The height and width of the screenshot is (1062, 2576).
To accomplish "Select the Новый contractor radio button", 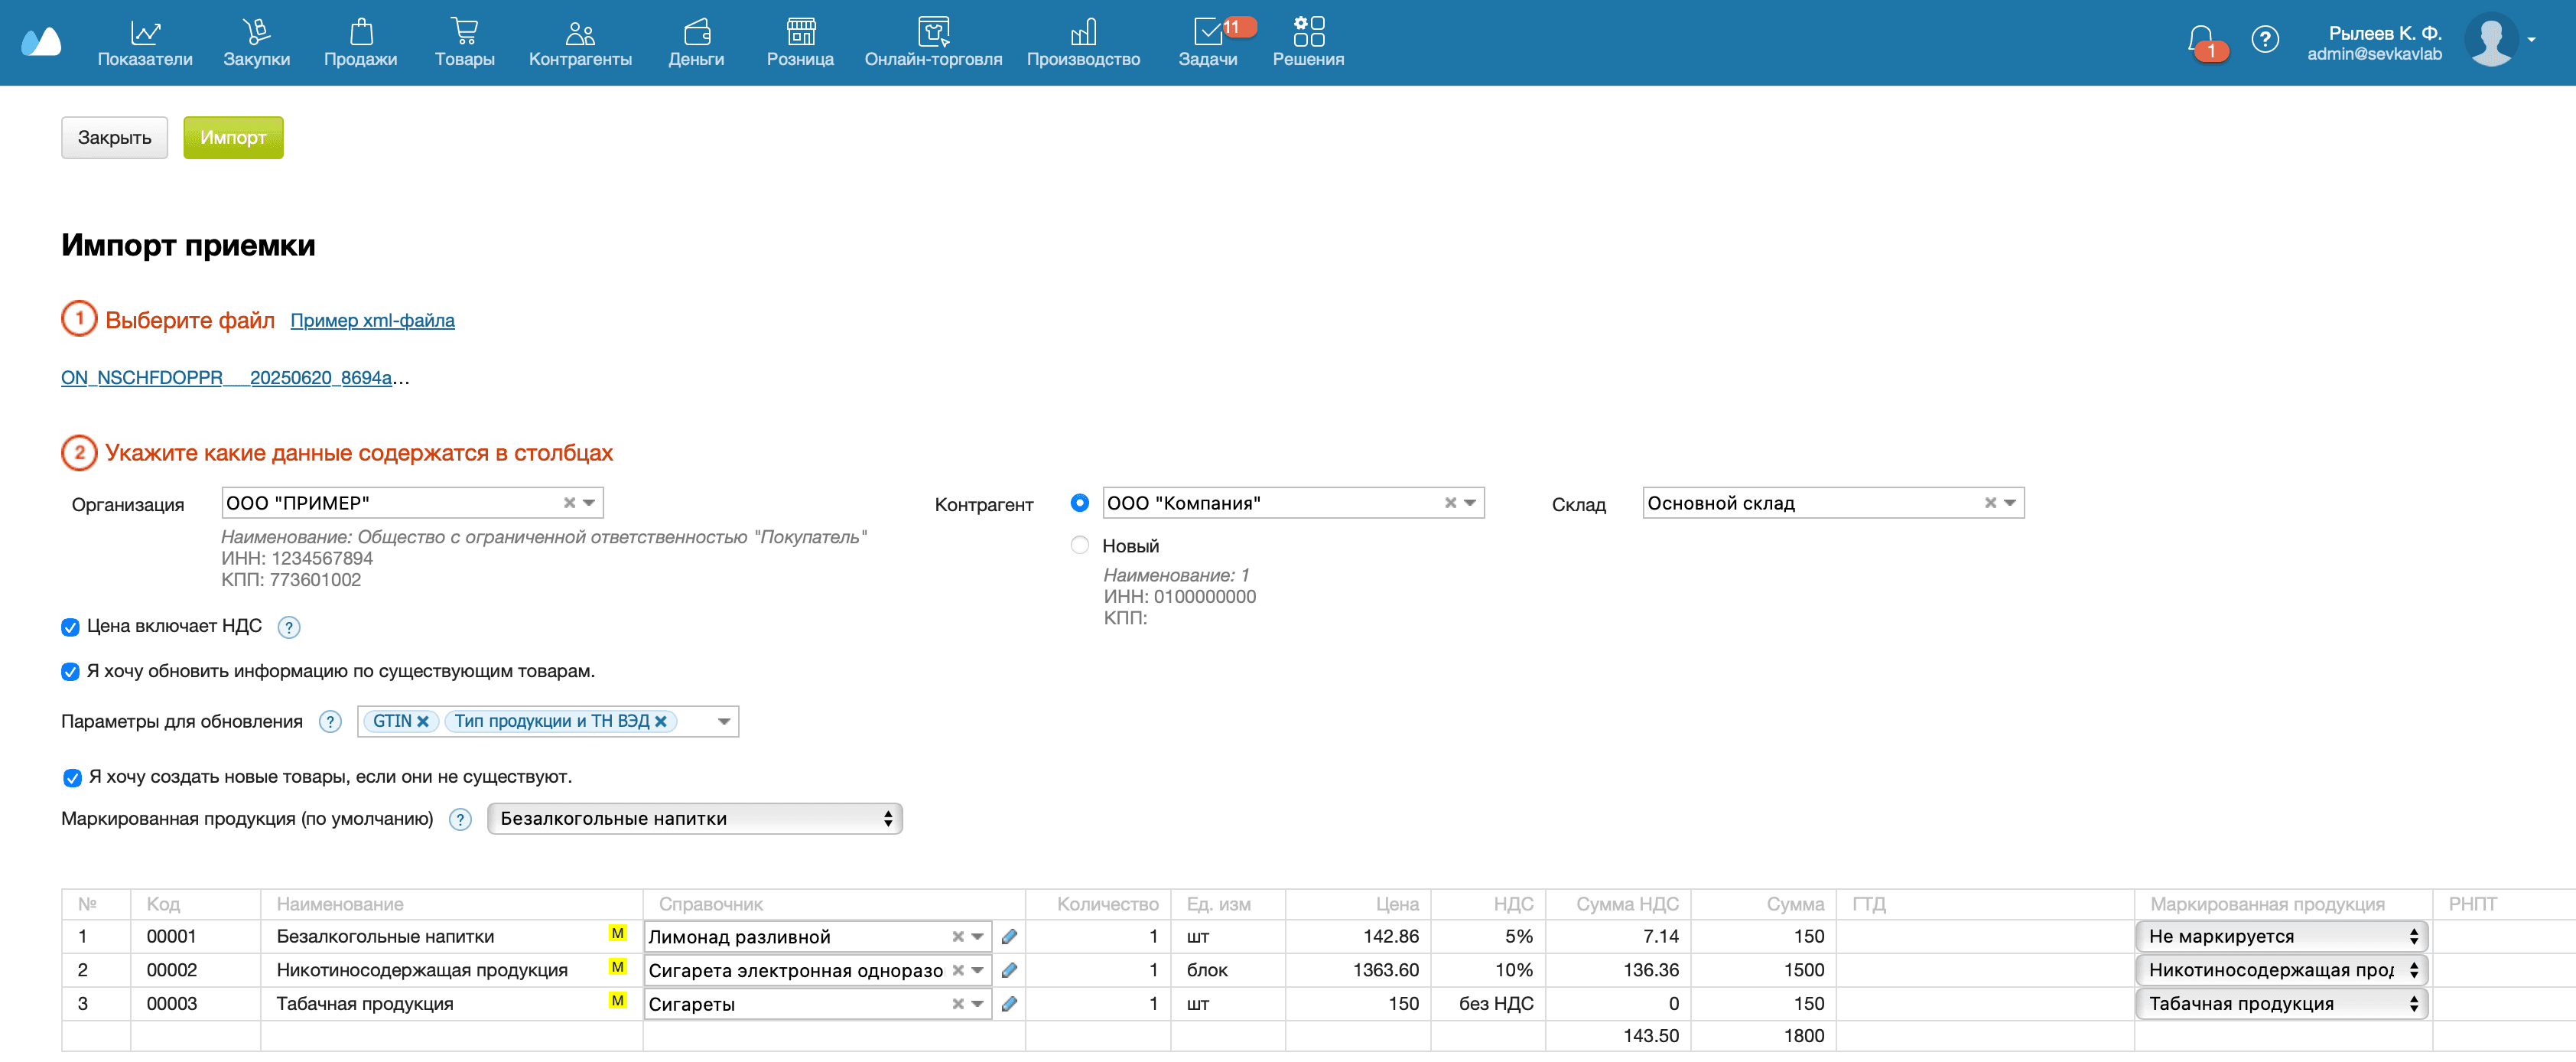I will 1079,546.
